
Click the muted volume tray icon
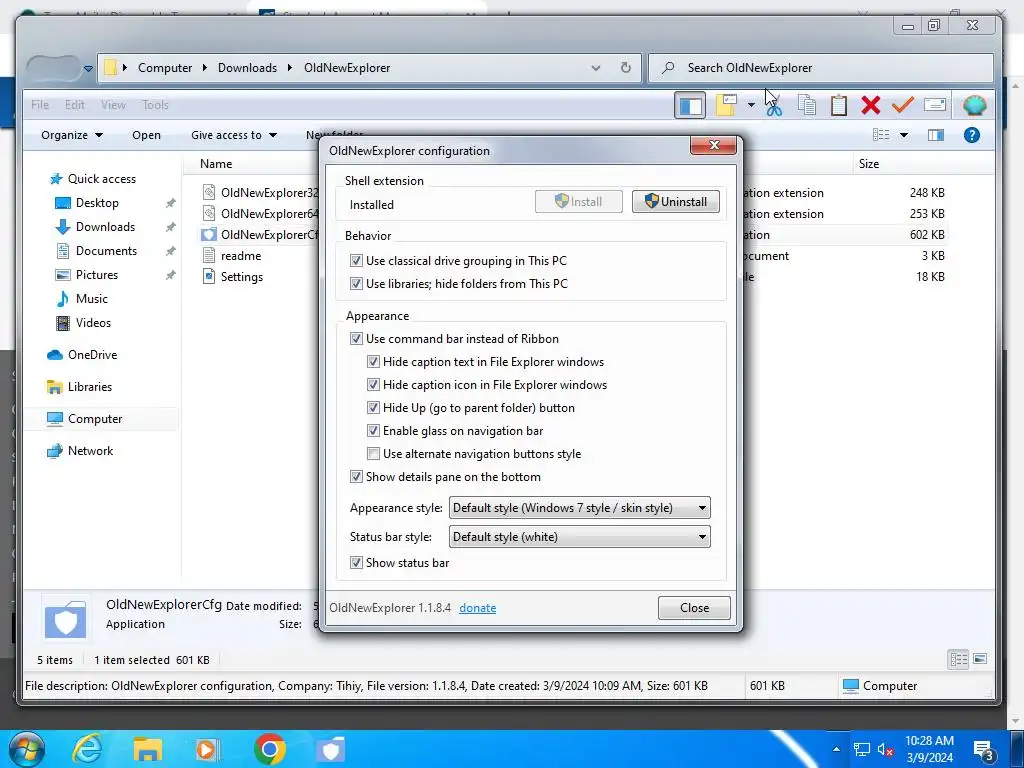pos(886,750)
